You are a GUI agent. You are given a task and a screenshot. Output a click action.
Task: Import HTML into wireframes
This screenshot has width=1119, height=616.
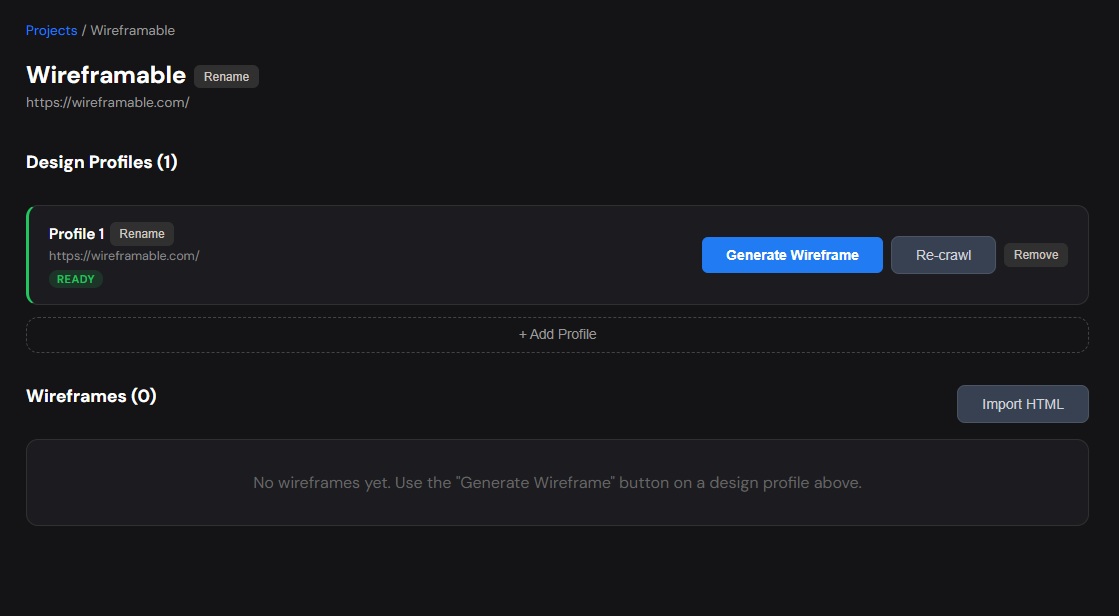coord(1023,404)
